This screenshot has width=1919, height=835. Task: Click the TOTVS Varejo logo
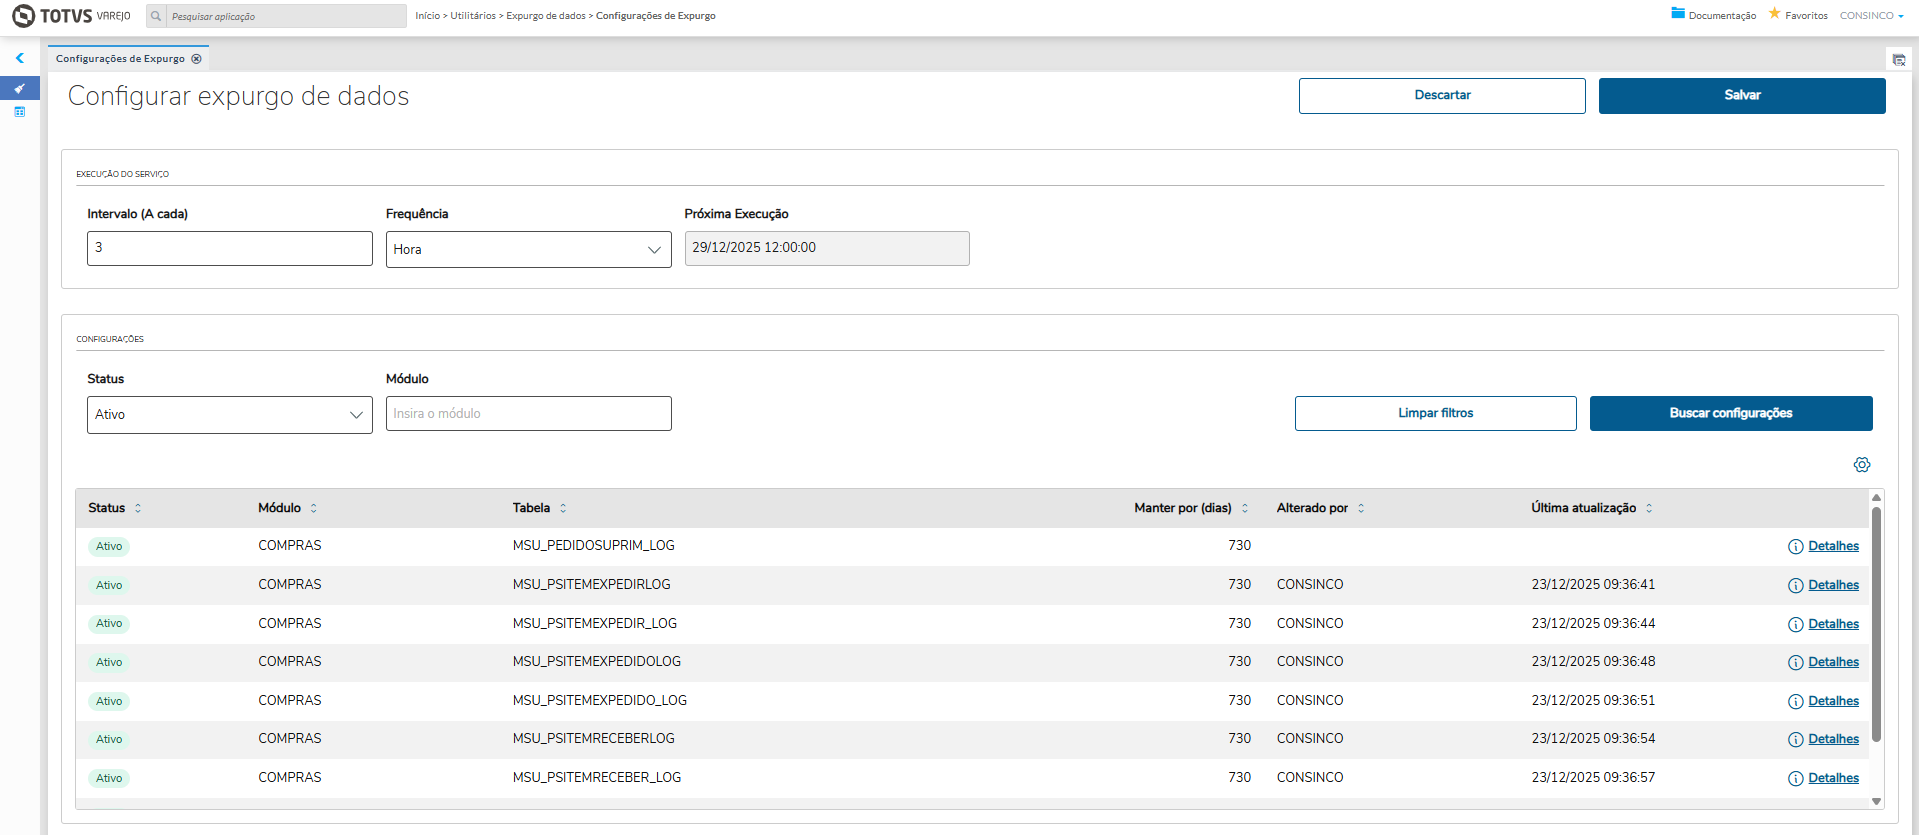71,16
